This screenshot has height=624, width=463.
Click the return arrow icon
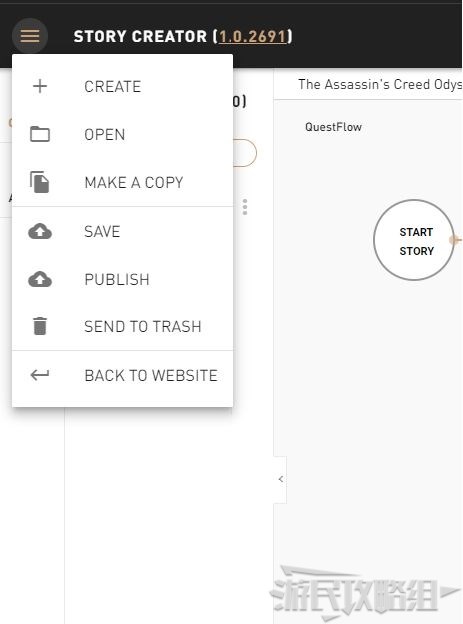[40, 375]
